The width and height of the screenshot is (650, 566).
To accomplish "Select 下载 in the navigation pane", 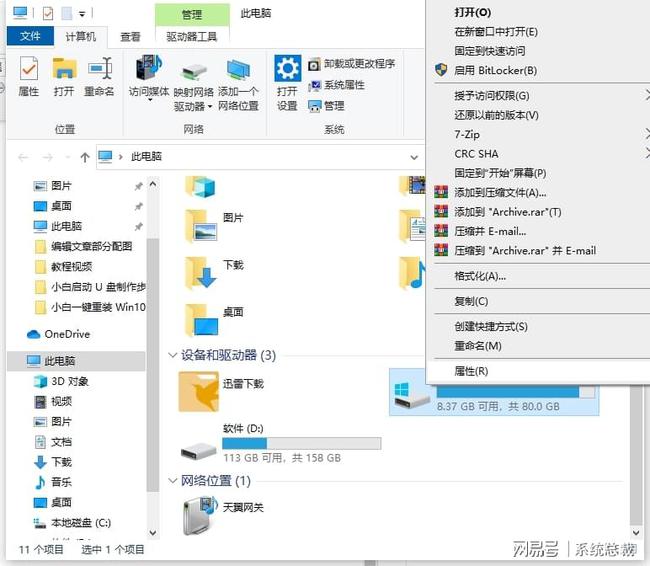I will point(53,462).
